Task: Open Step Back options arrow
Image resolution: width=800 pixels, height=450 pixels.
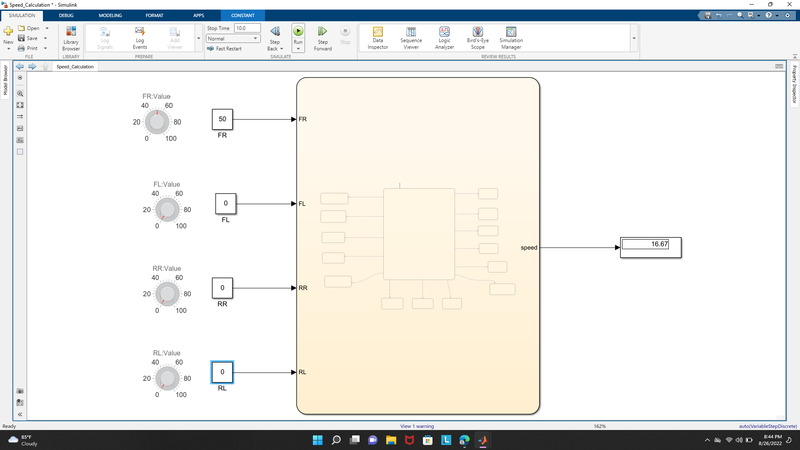Action: [281, 49]
